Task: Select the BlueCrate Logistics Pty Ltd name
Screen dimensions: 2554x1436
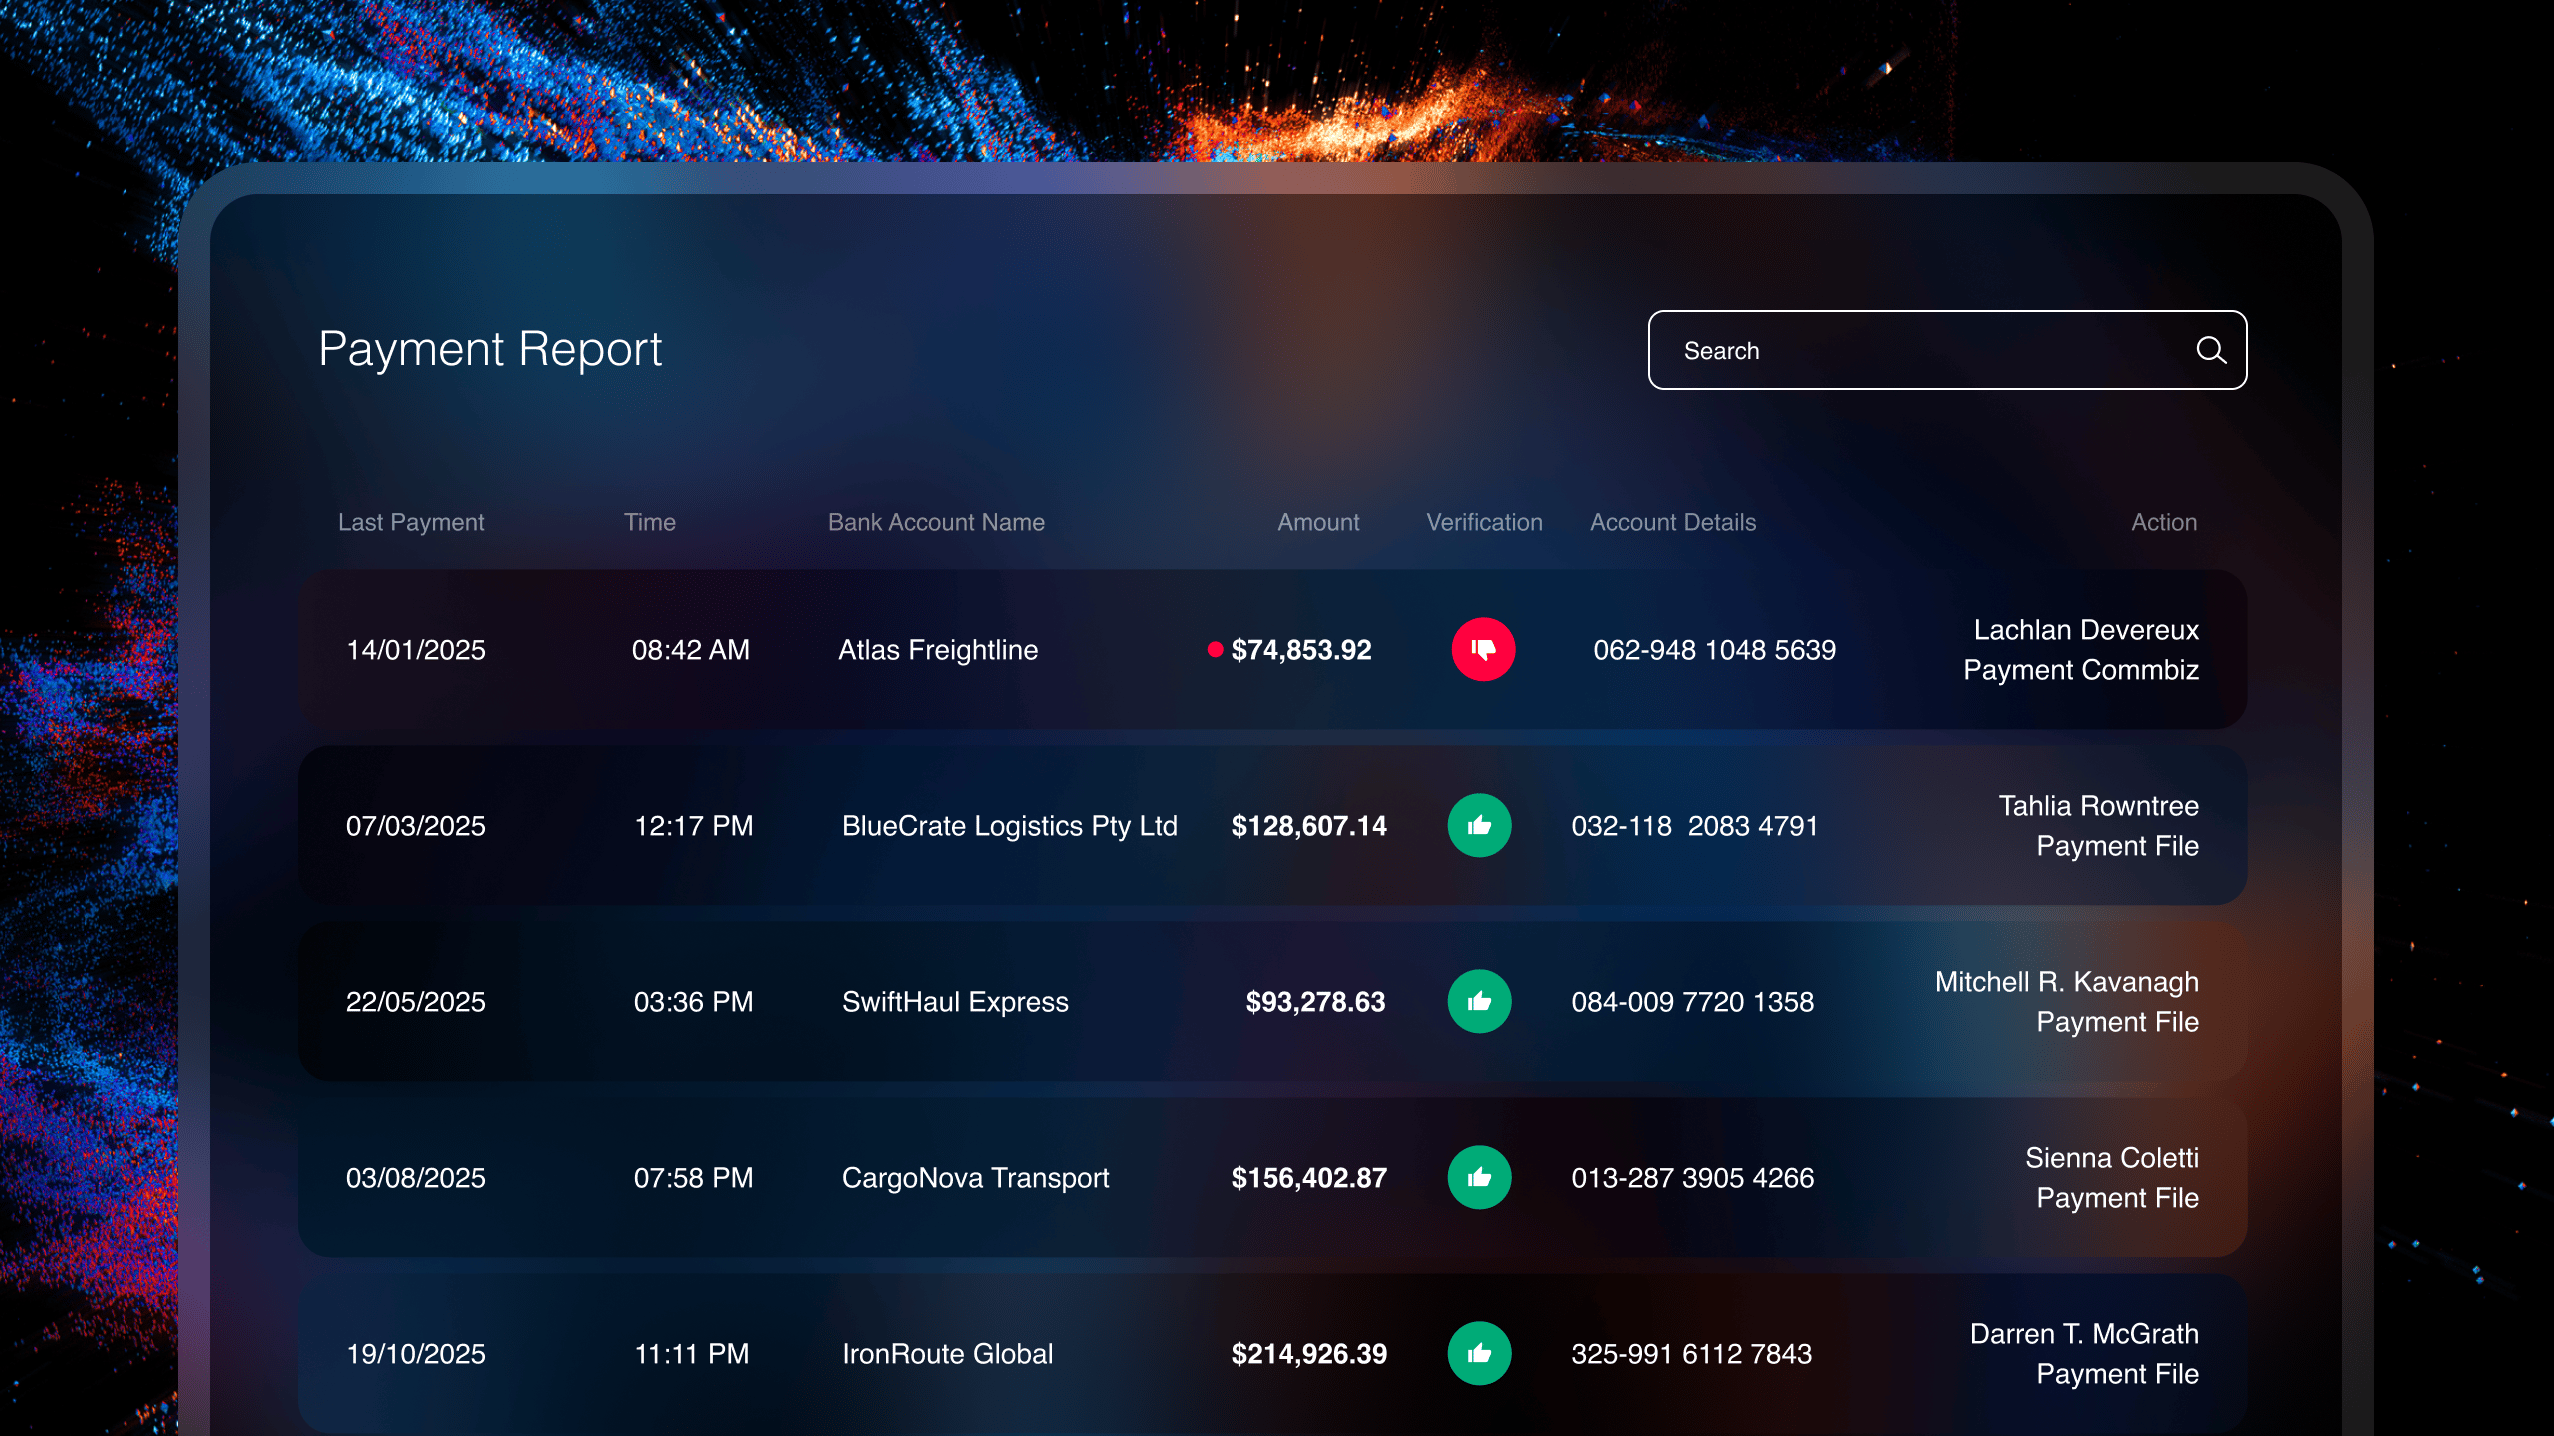Action: pyautogui.click(x=1009, y=826)
